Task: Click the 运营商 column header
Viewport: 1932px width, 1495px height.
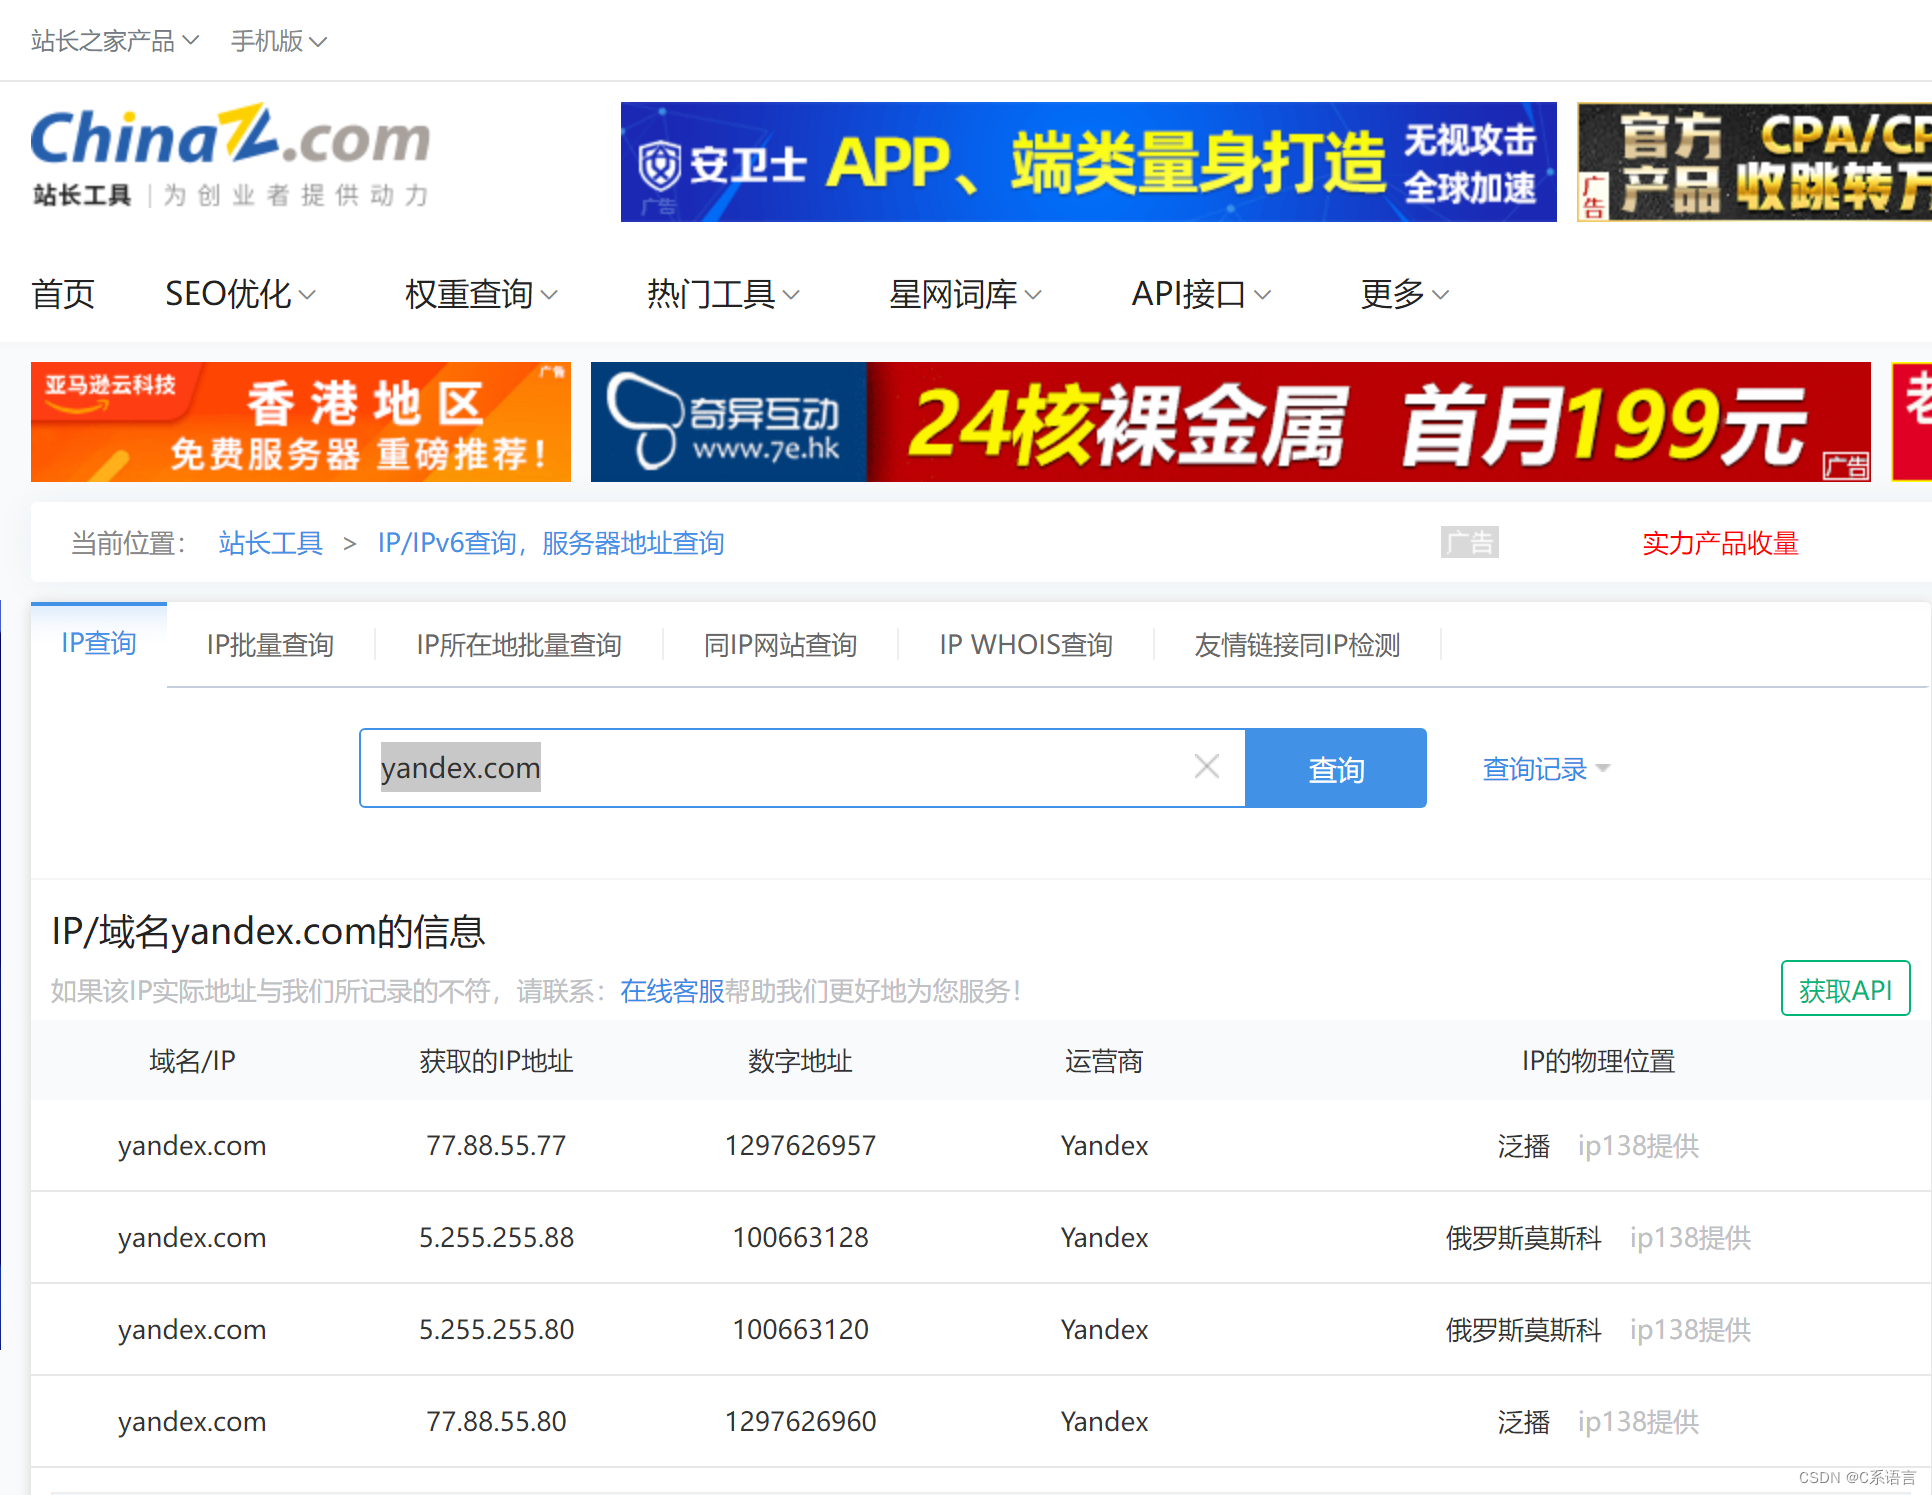Action: click(1104, 1061)
